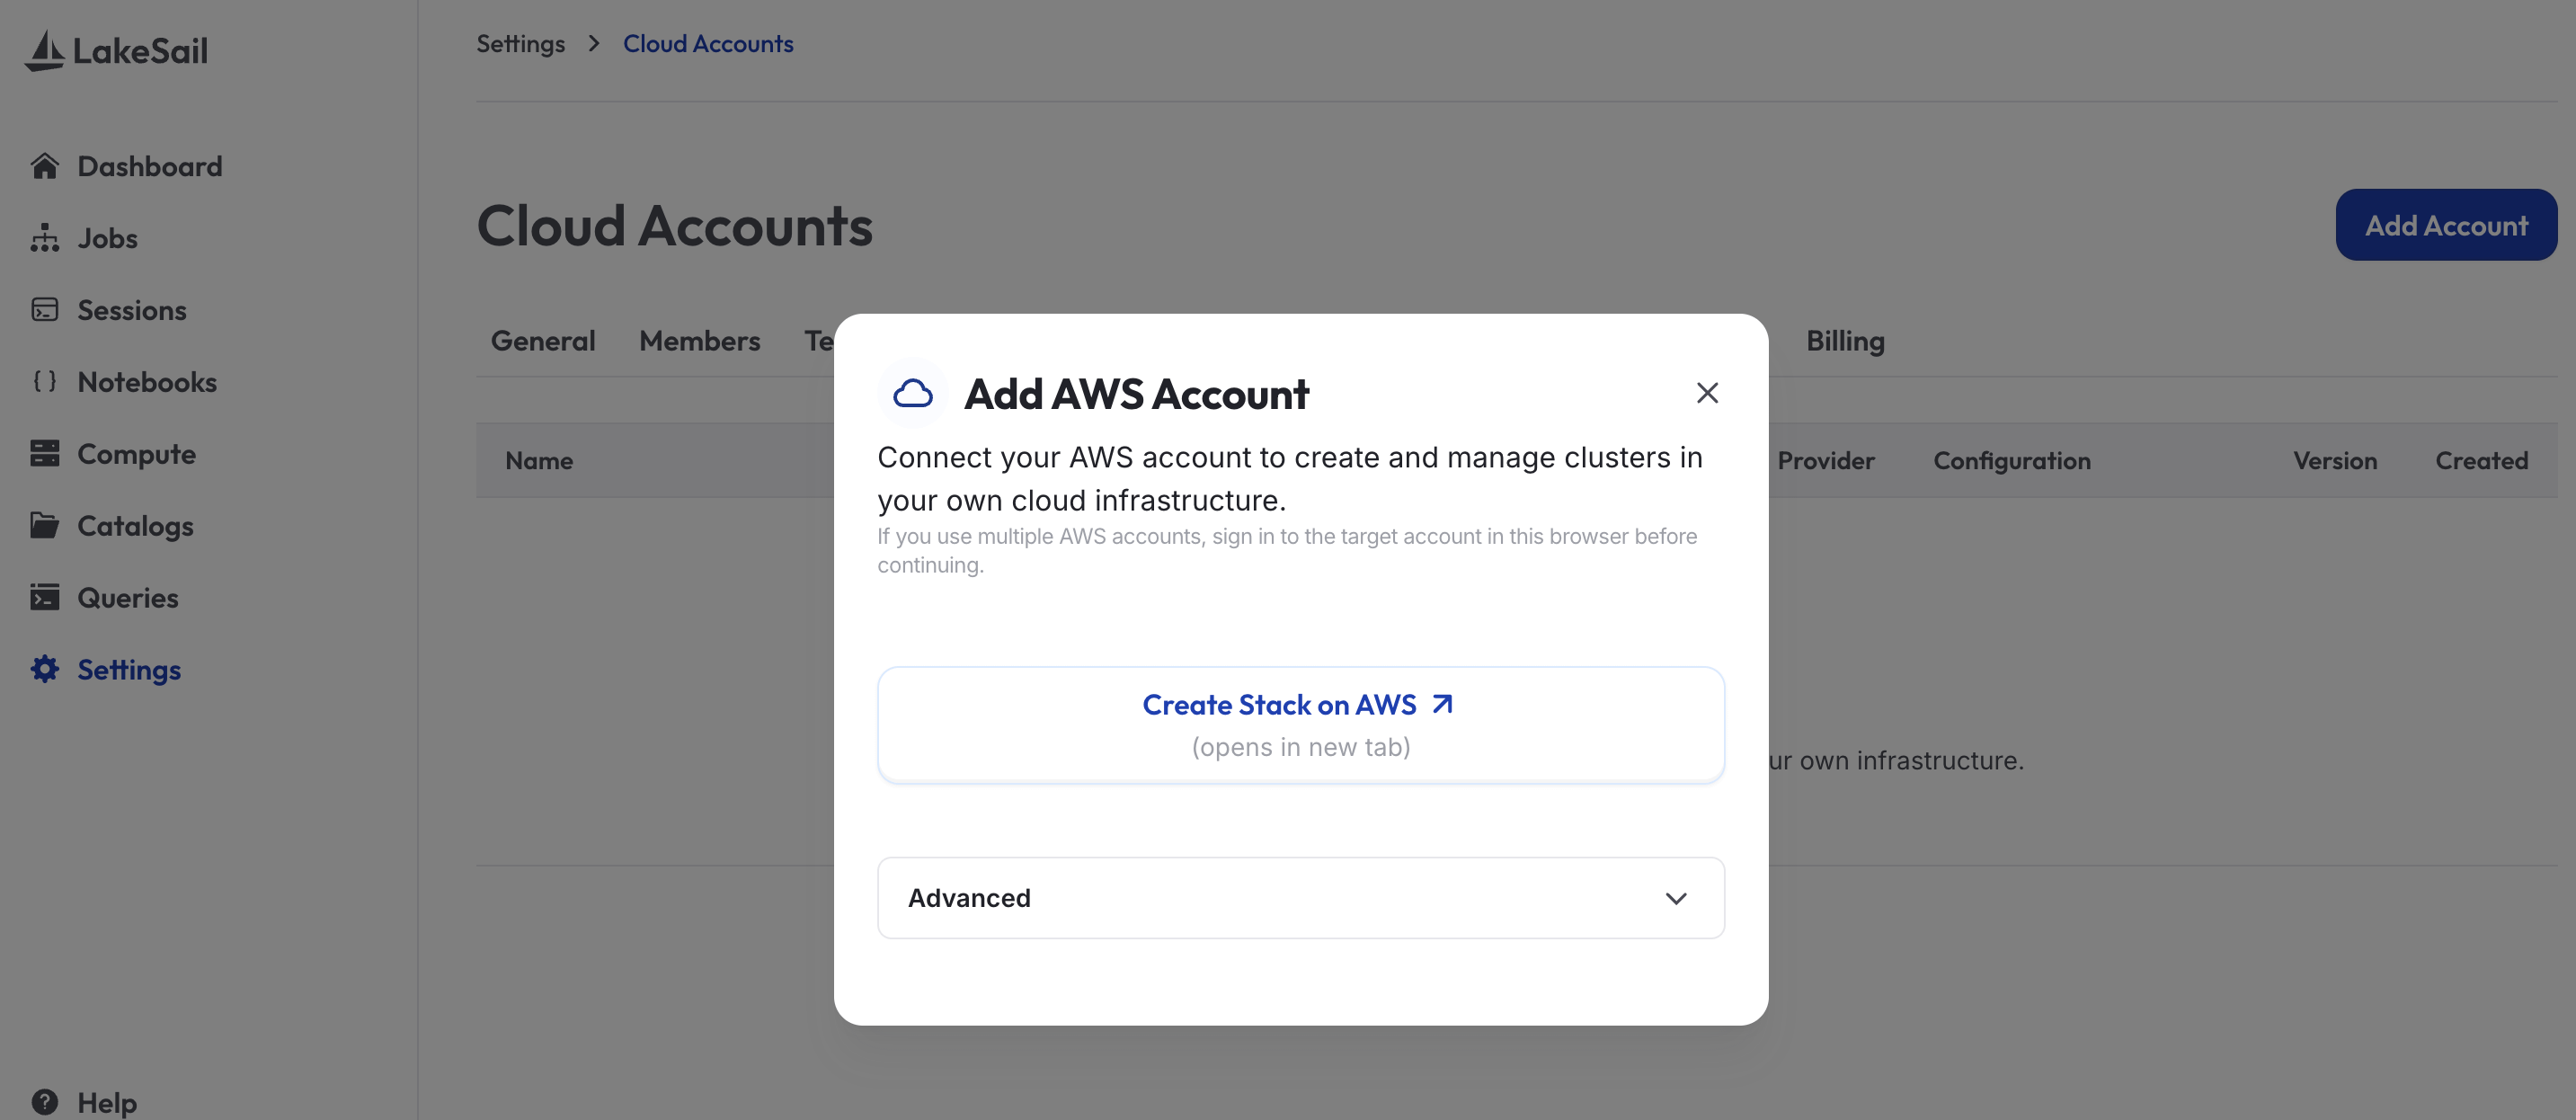Open the Billing tab
Viewport: 2576px width, 1120px height.
pyautogui.click(x=1845, y=341)
